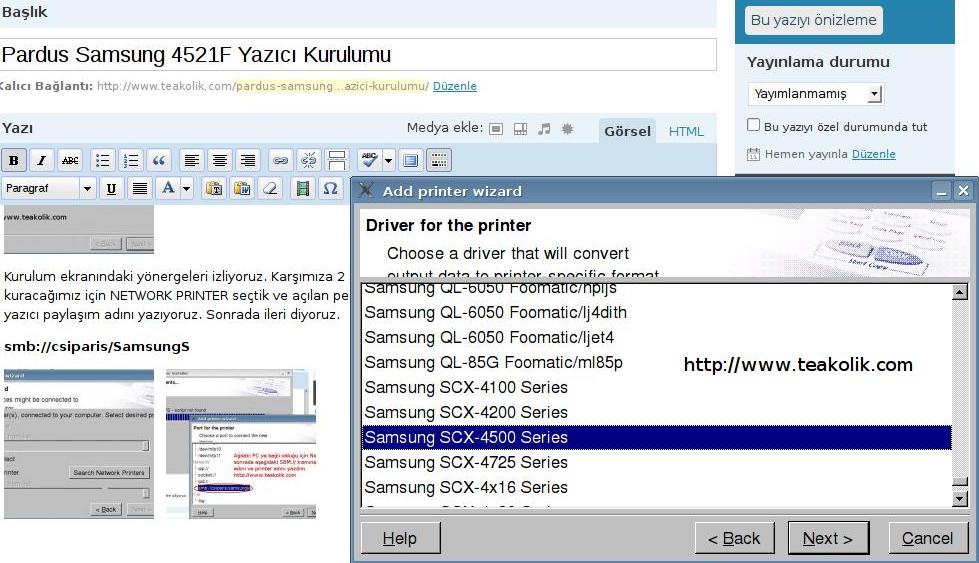Click the text color A button
Screen dimensions: 979x563
coord(168,188)
